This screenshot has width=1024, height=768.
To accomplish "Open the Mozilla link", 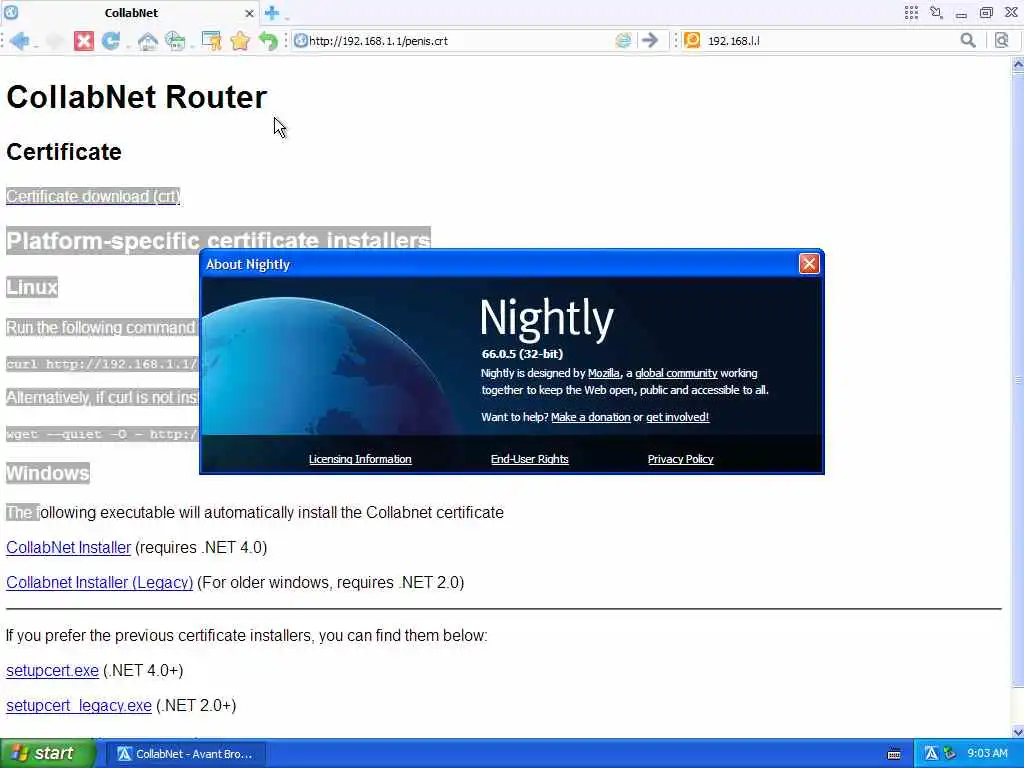I will tap(603, 373).
